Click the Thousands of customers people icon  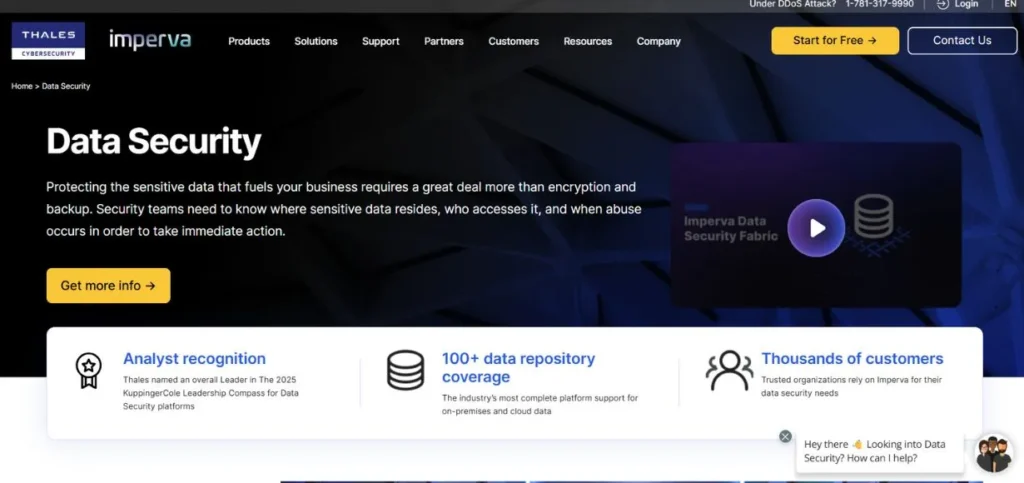[729, 370]
